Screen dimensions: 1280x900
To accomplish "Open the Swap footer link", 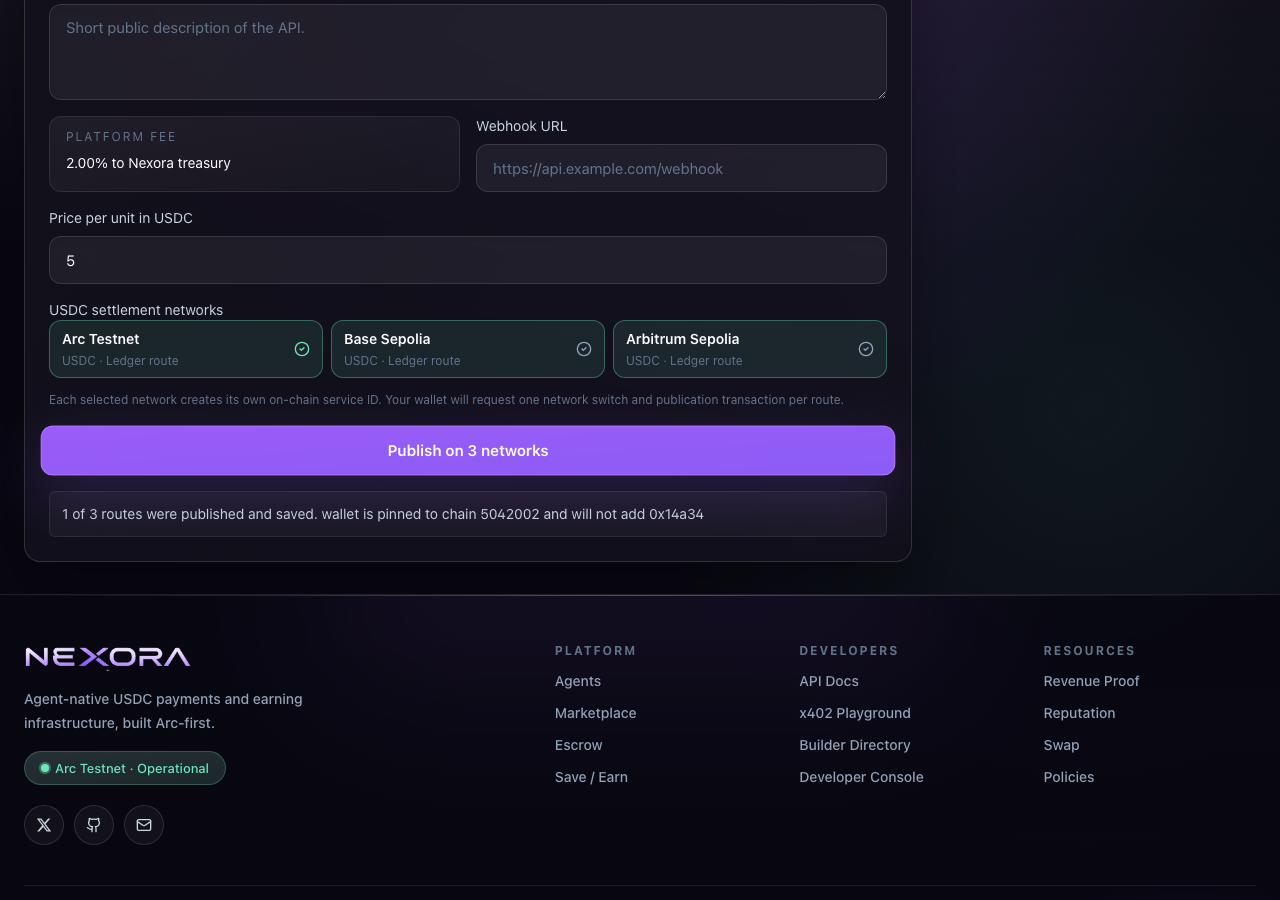I will 1061,745.
